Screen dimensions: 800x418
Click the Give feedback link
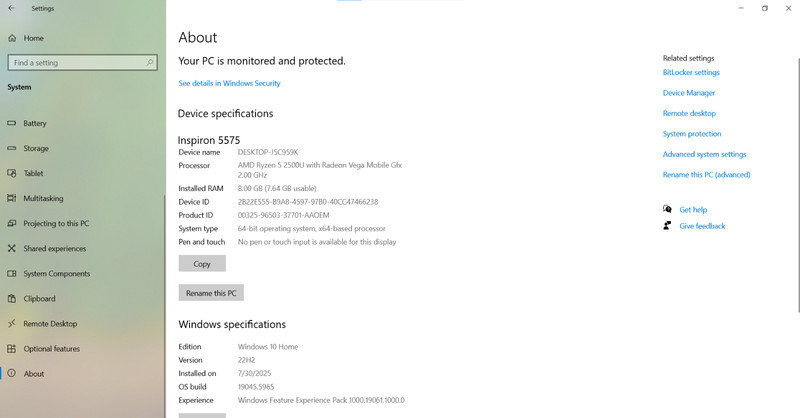click(x=702, y=226)
